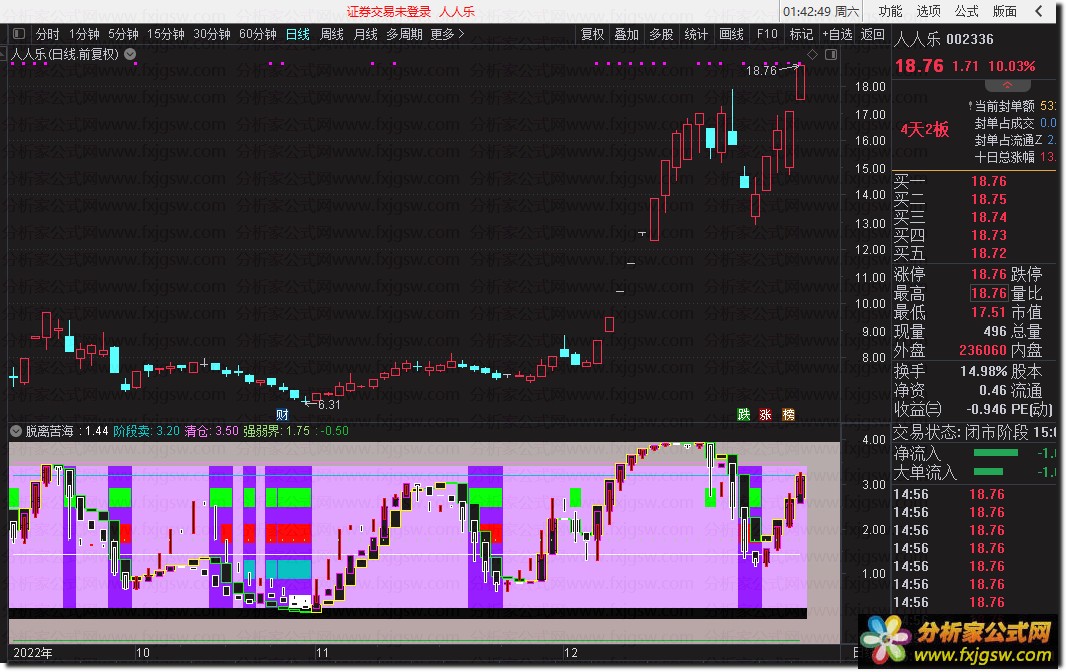Click the 财 marker icon on chart
This screenshot has width=1068, height=672.
point(282,414)
